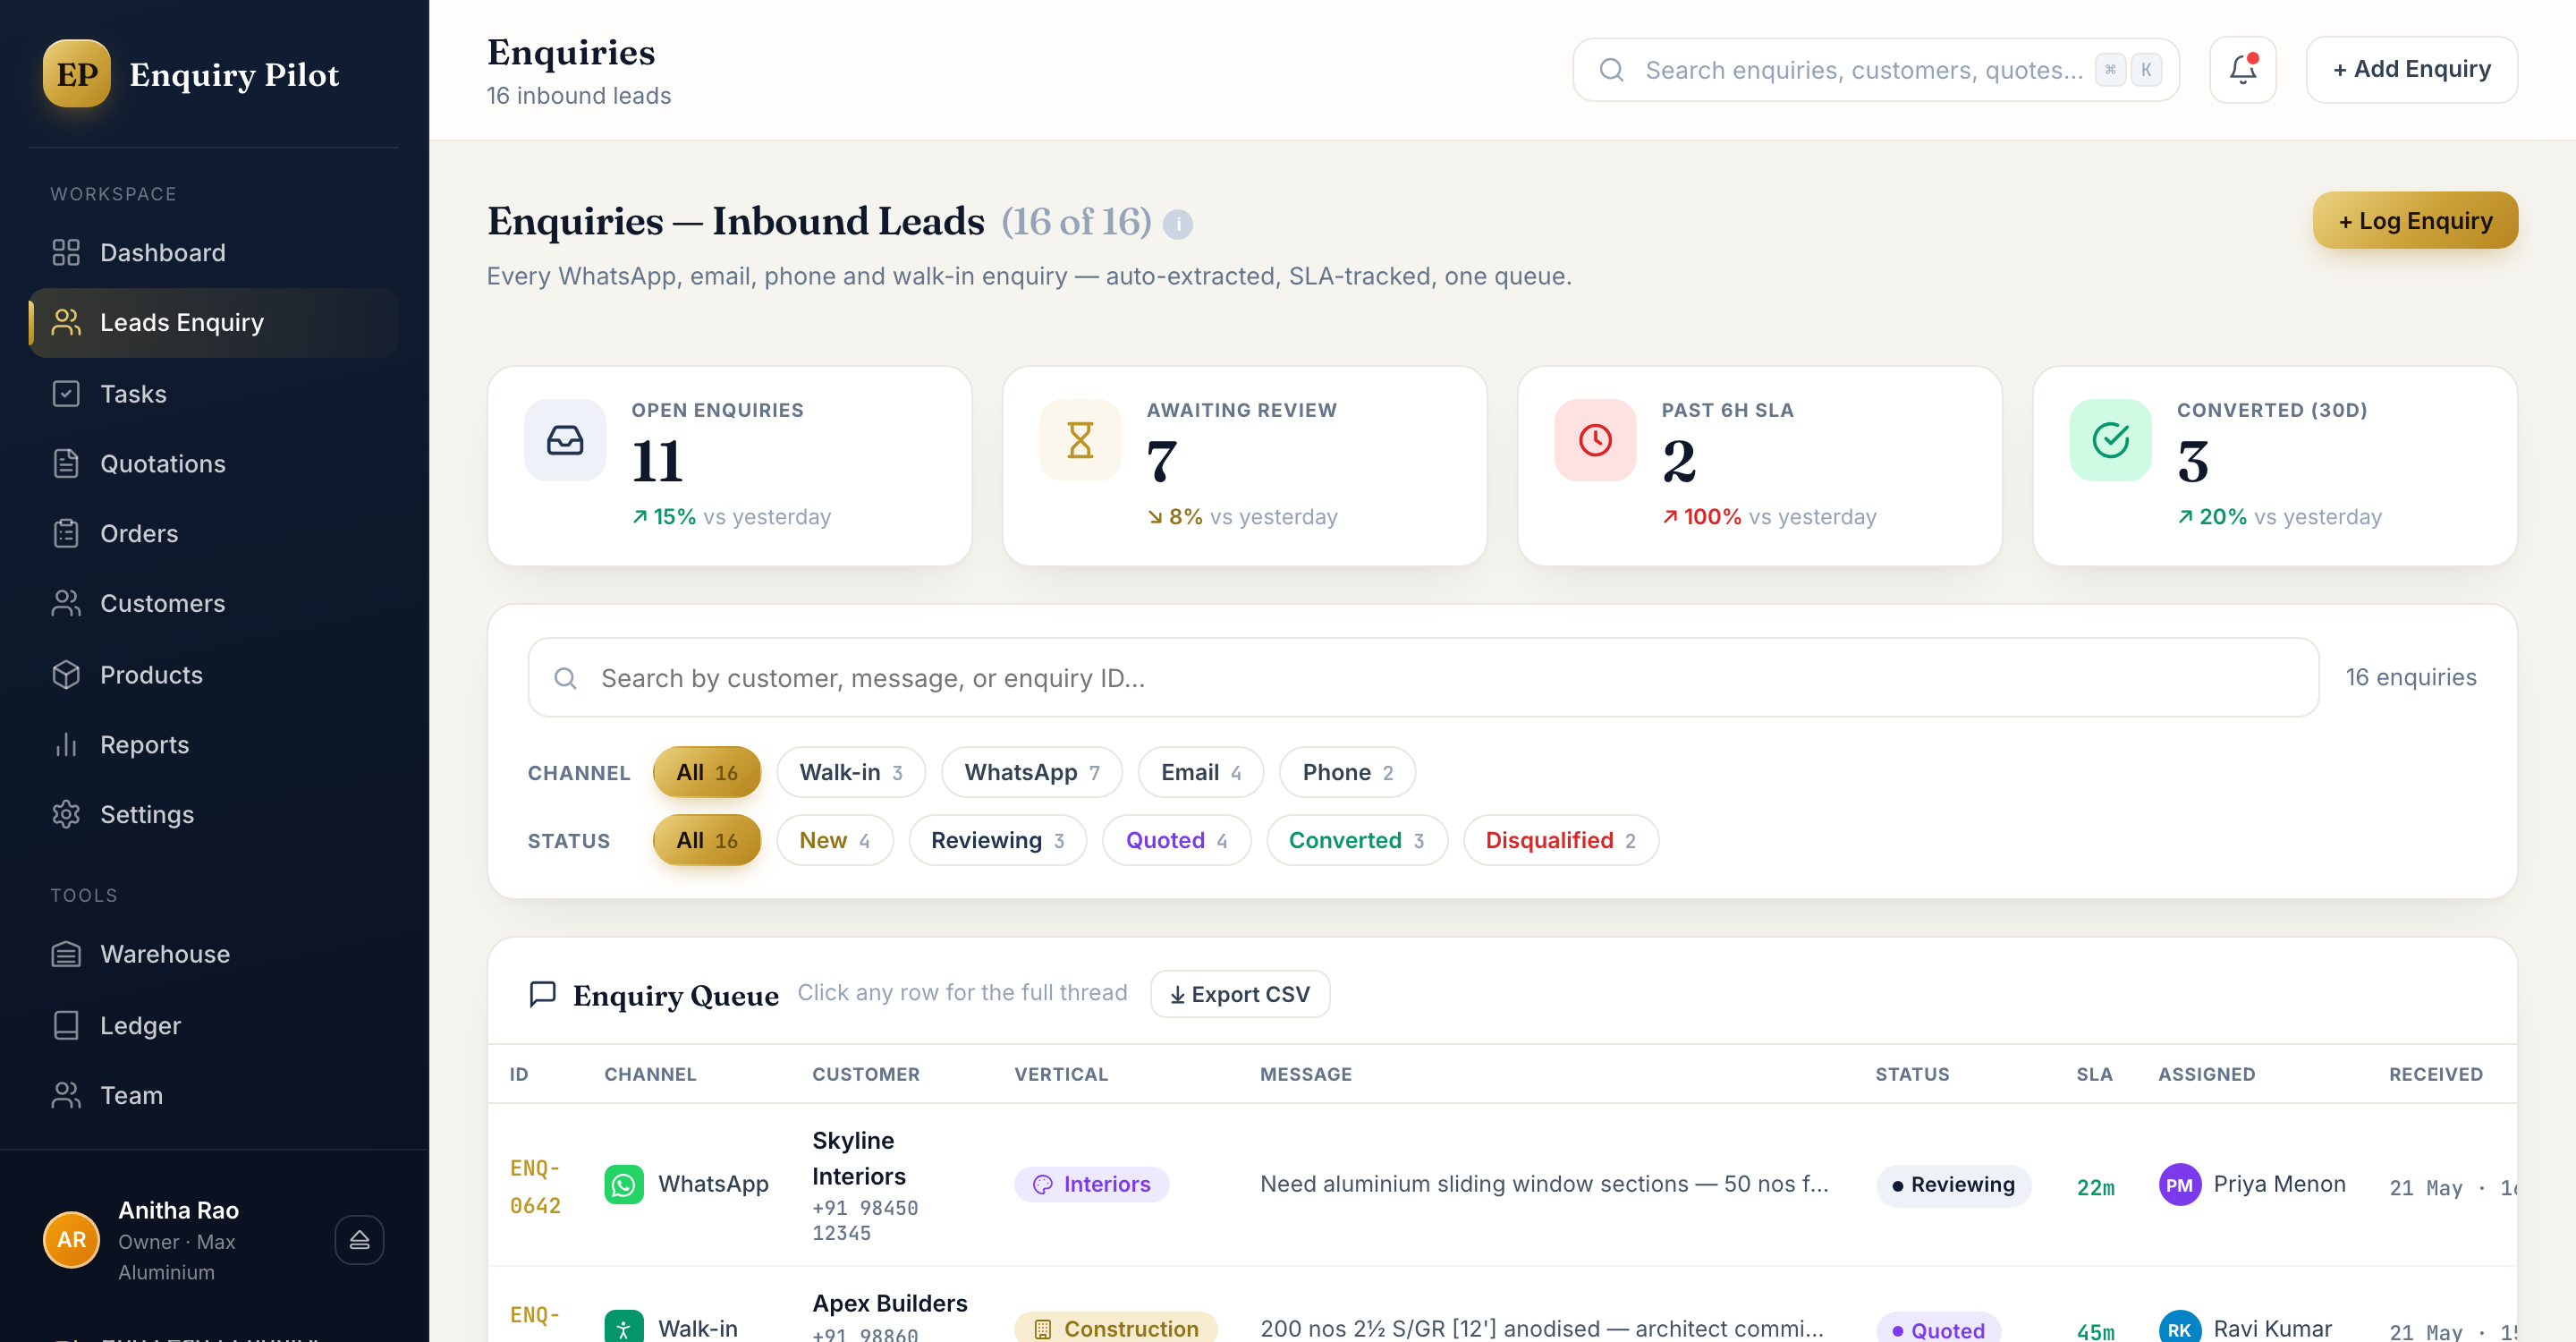The image size is (2576, 1342).
Task: Click the Warehouse icon under Tools
Action: (x=66, y=954)
